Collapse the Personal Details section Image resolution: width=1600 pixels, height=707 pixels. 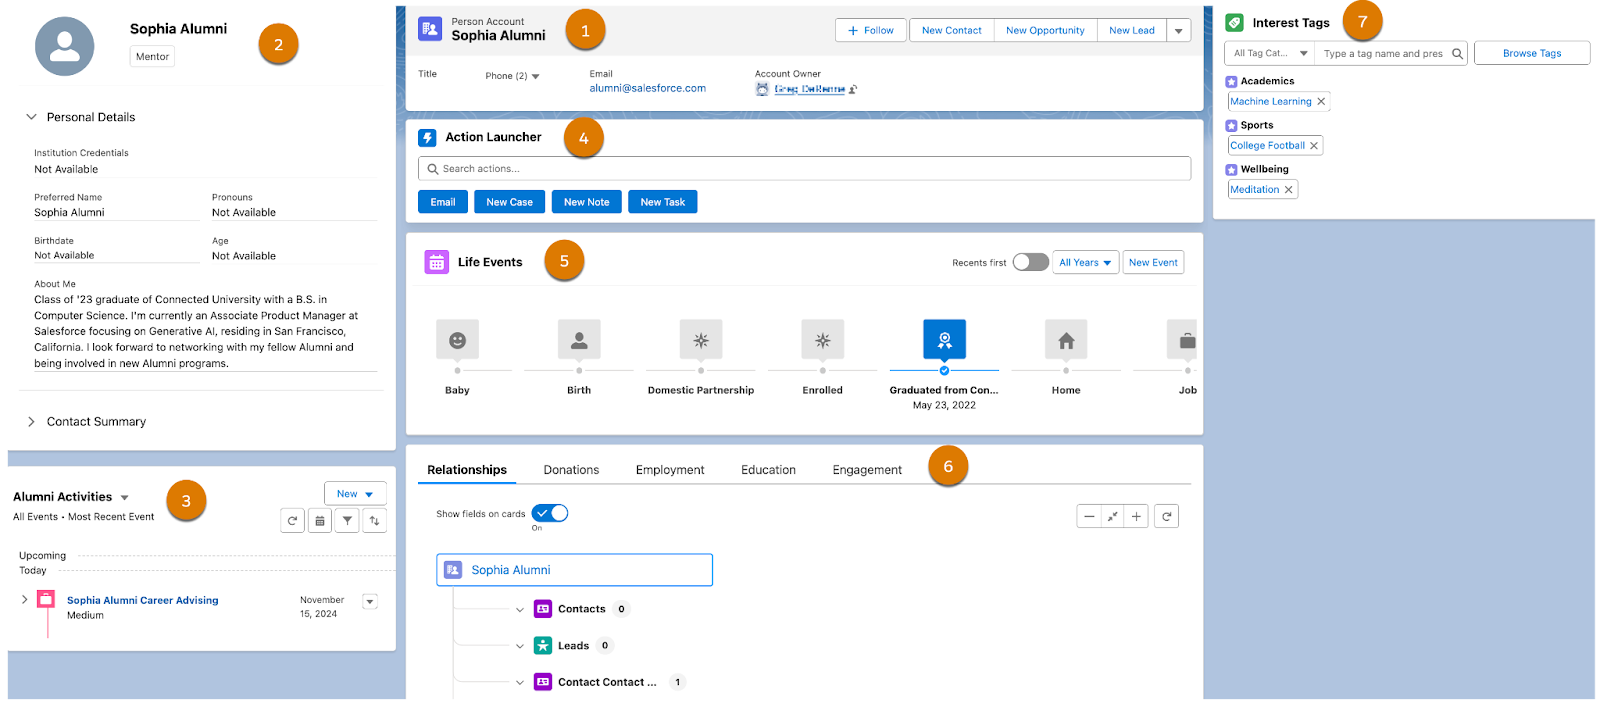(31, 117)
